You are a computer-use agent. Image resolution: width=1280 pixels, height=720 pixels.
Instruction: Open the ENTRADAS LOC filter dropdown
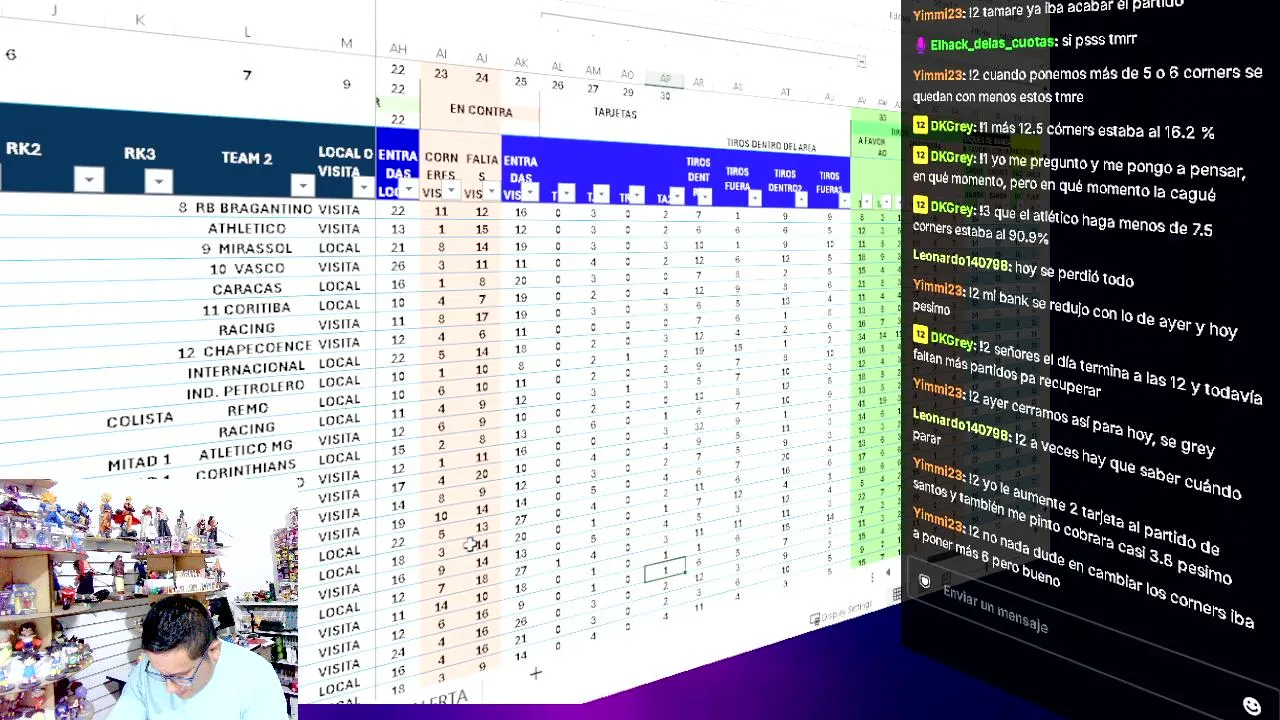point(409,190)
